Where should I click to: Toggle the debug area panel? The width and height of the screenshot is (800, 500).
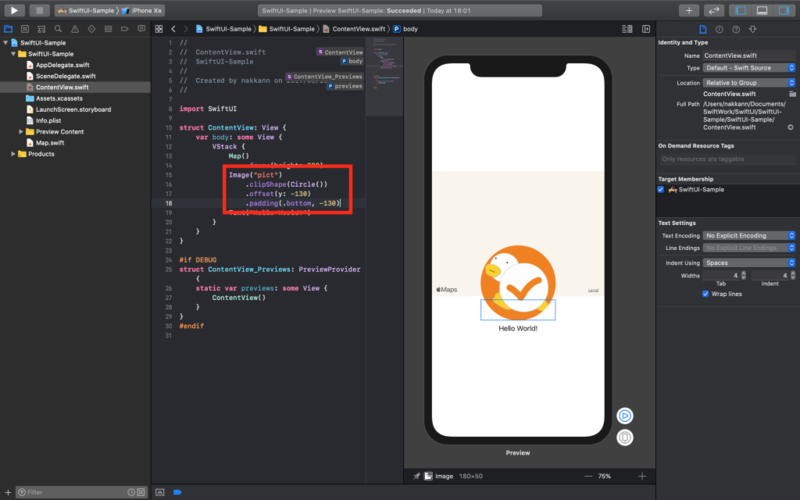coord(762,10)
